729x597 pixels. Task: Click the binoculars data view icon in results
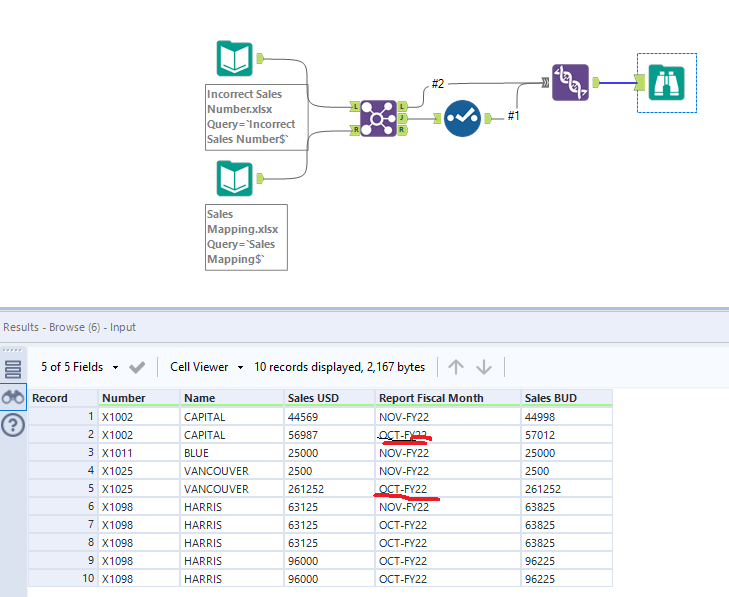click(13, 398)
